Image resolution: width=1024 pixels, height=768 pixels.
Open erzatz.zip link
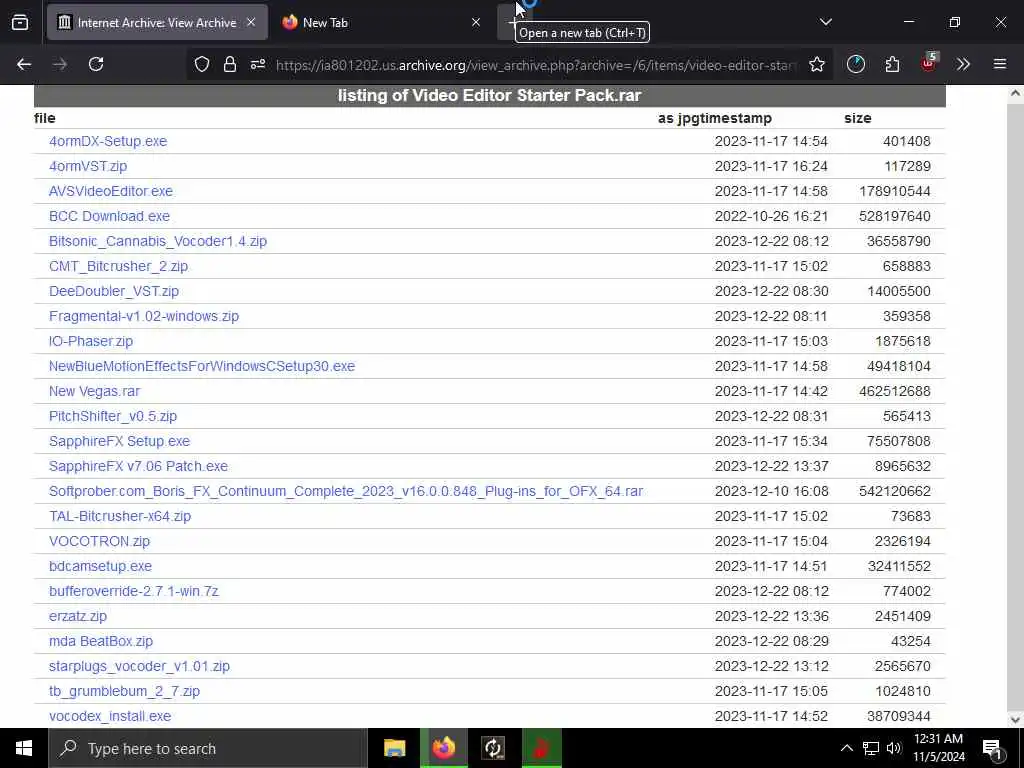pos(78,616)
